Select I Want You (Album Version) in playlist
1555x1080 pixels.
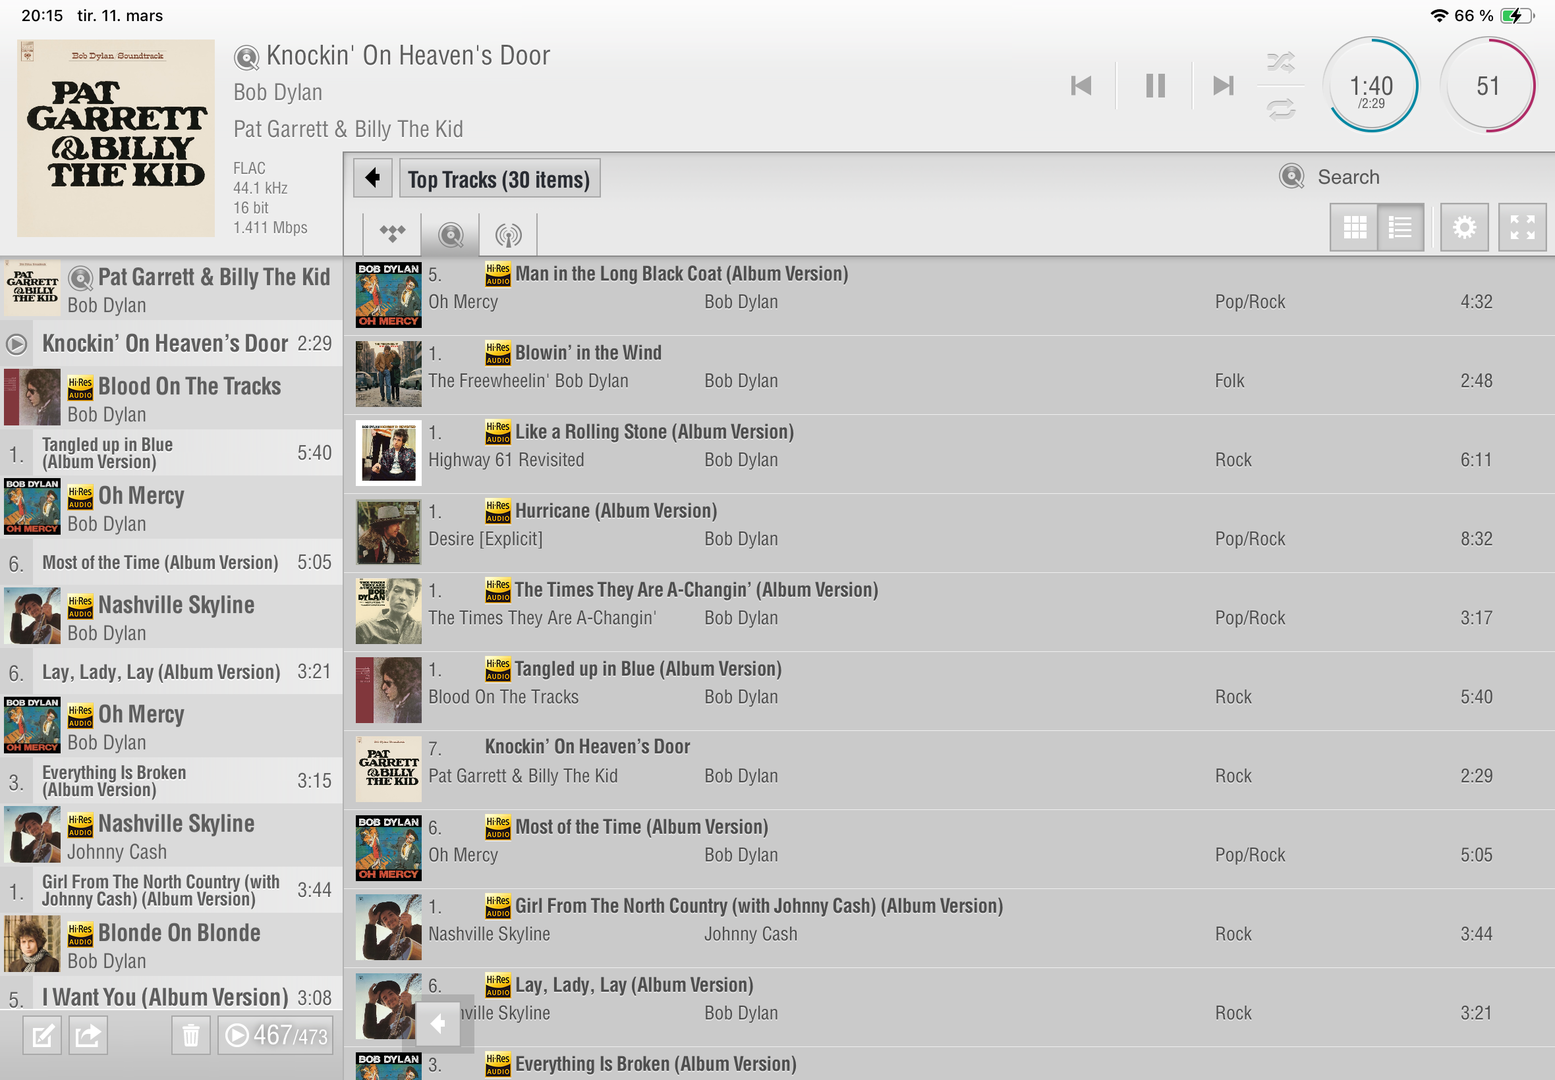[171, 997]
